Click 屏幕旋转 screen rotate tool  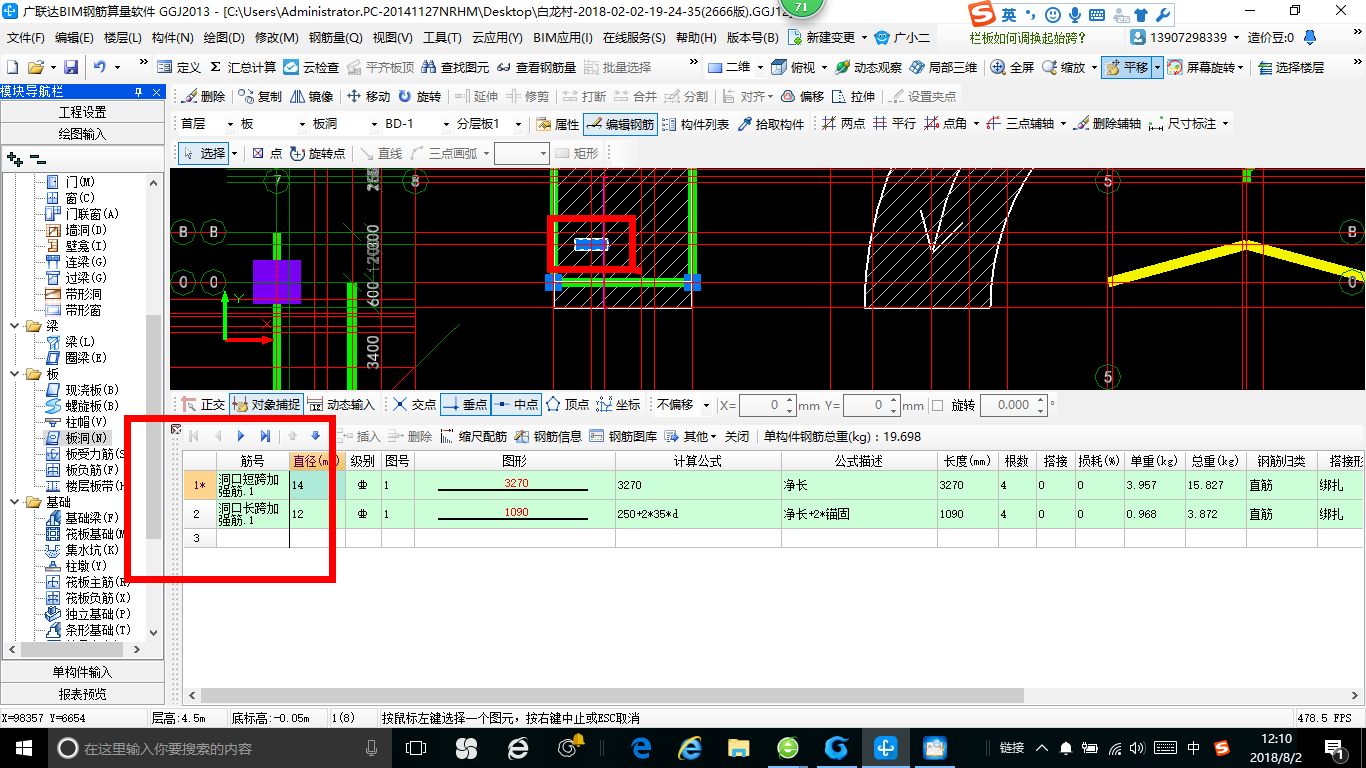pos(1204,67)
